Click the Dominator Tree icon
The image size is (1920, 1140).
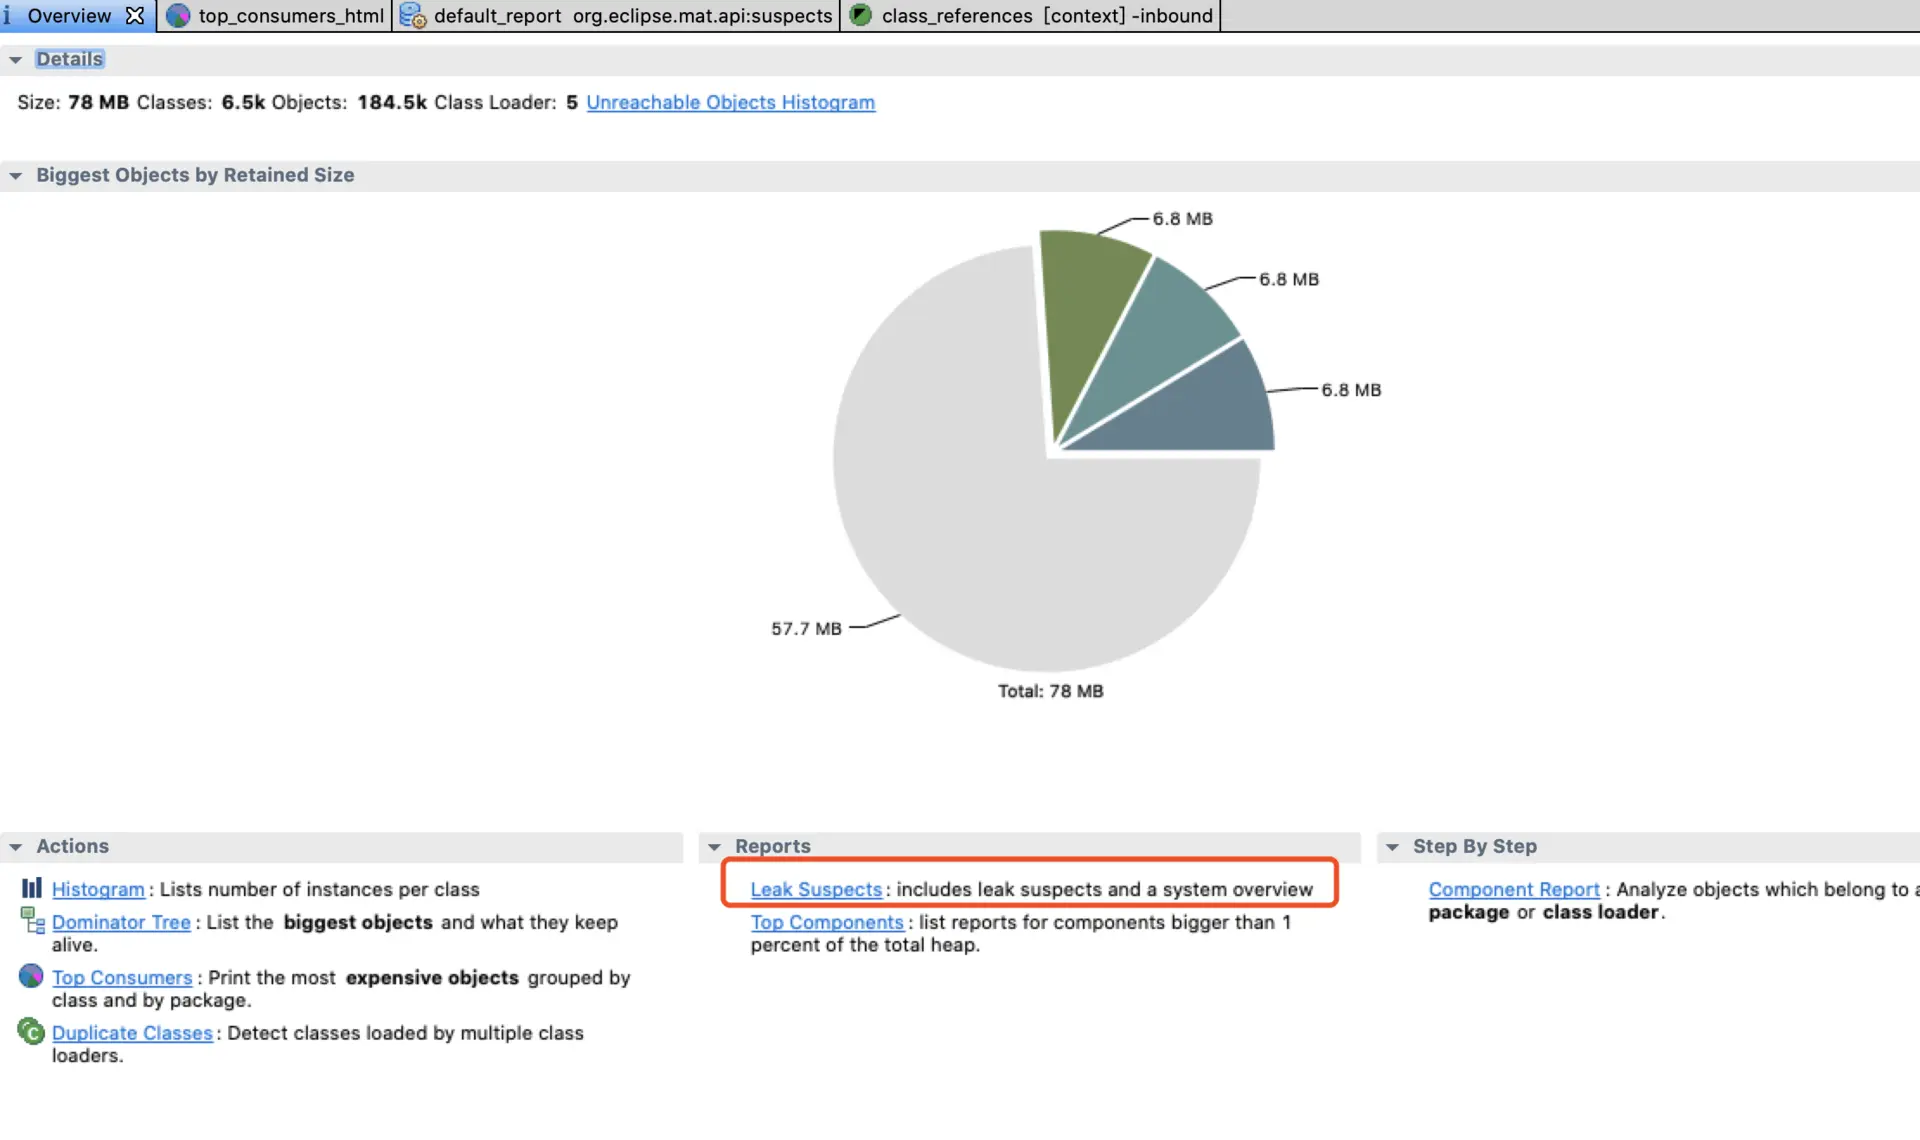tap(32, 920)
